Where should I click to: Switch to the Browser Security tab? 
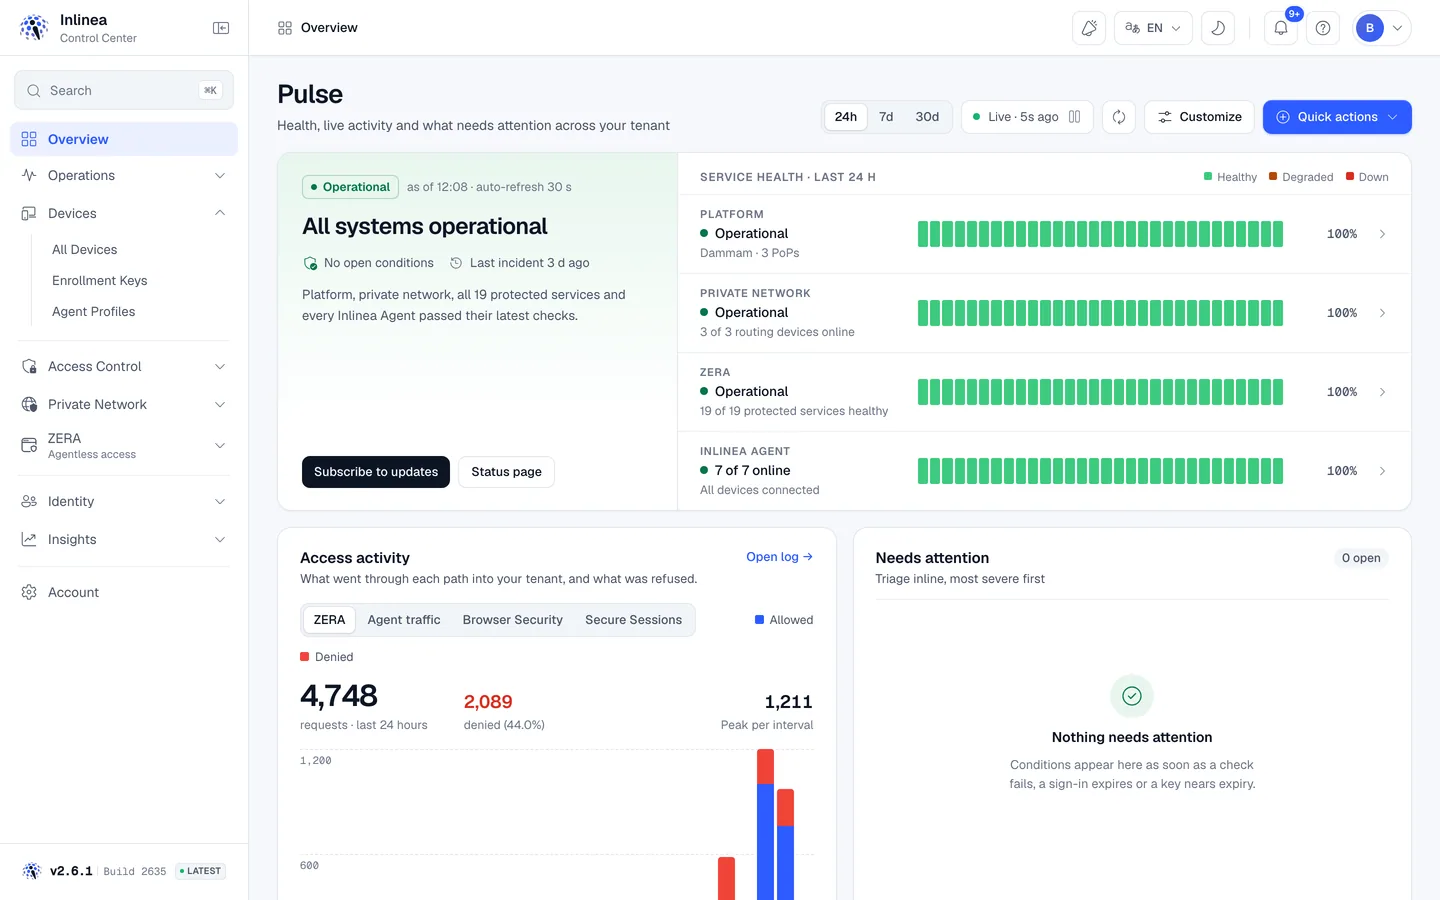click(x=513, y=620)
